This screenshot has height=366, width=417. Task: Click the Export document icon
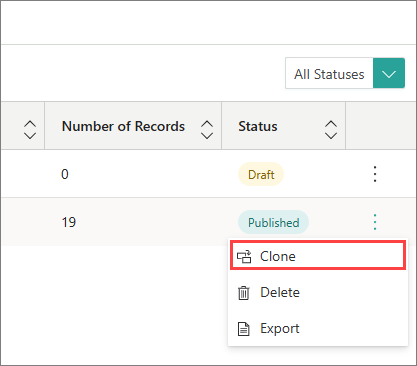click(x=244, y=329)
